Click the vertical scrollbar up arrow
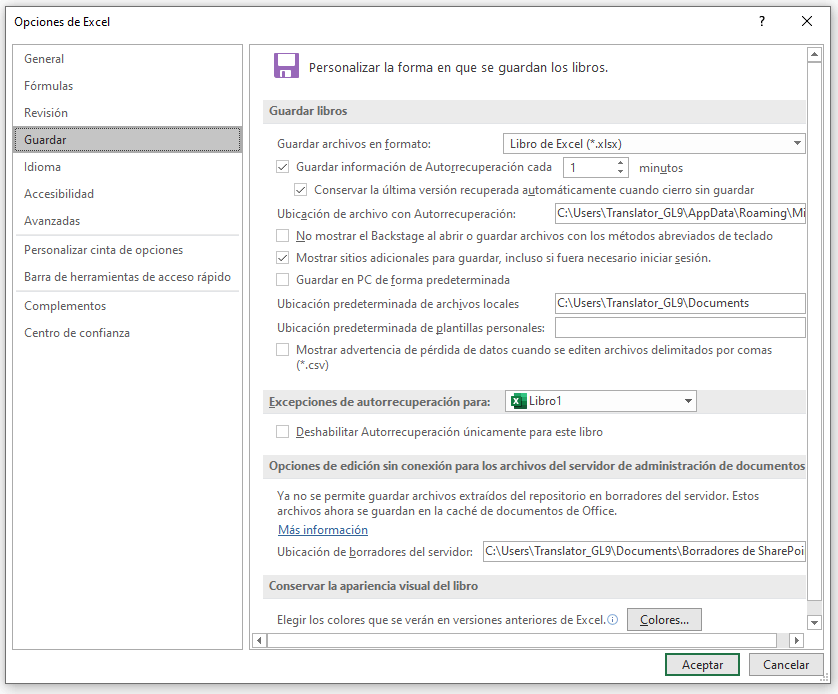 (x=814, y=54)
